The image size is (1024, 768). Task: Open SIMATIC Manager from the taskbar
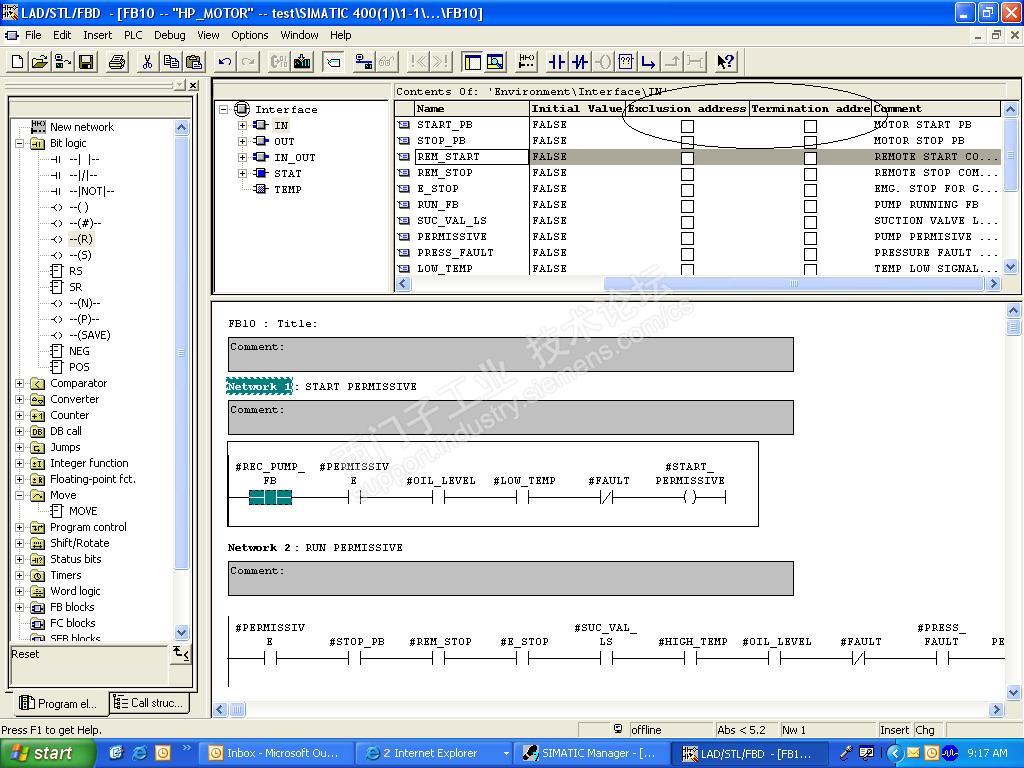(x=590, y=753)
